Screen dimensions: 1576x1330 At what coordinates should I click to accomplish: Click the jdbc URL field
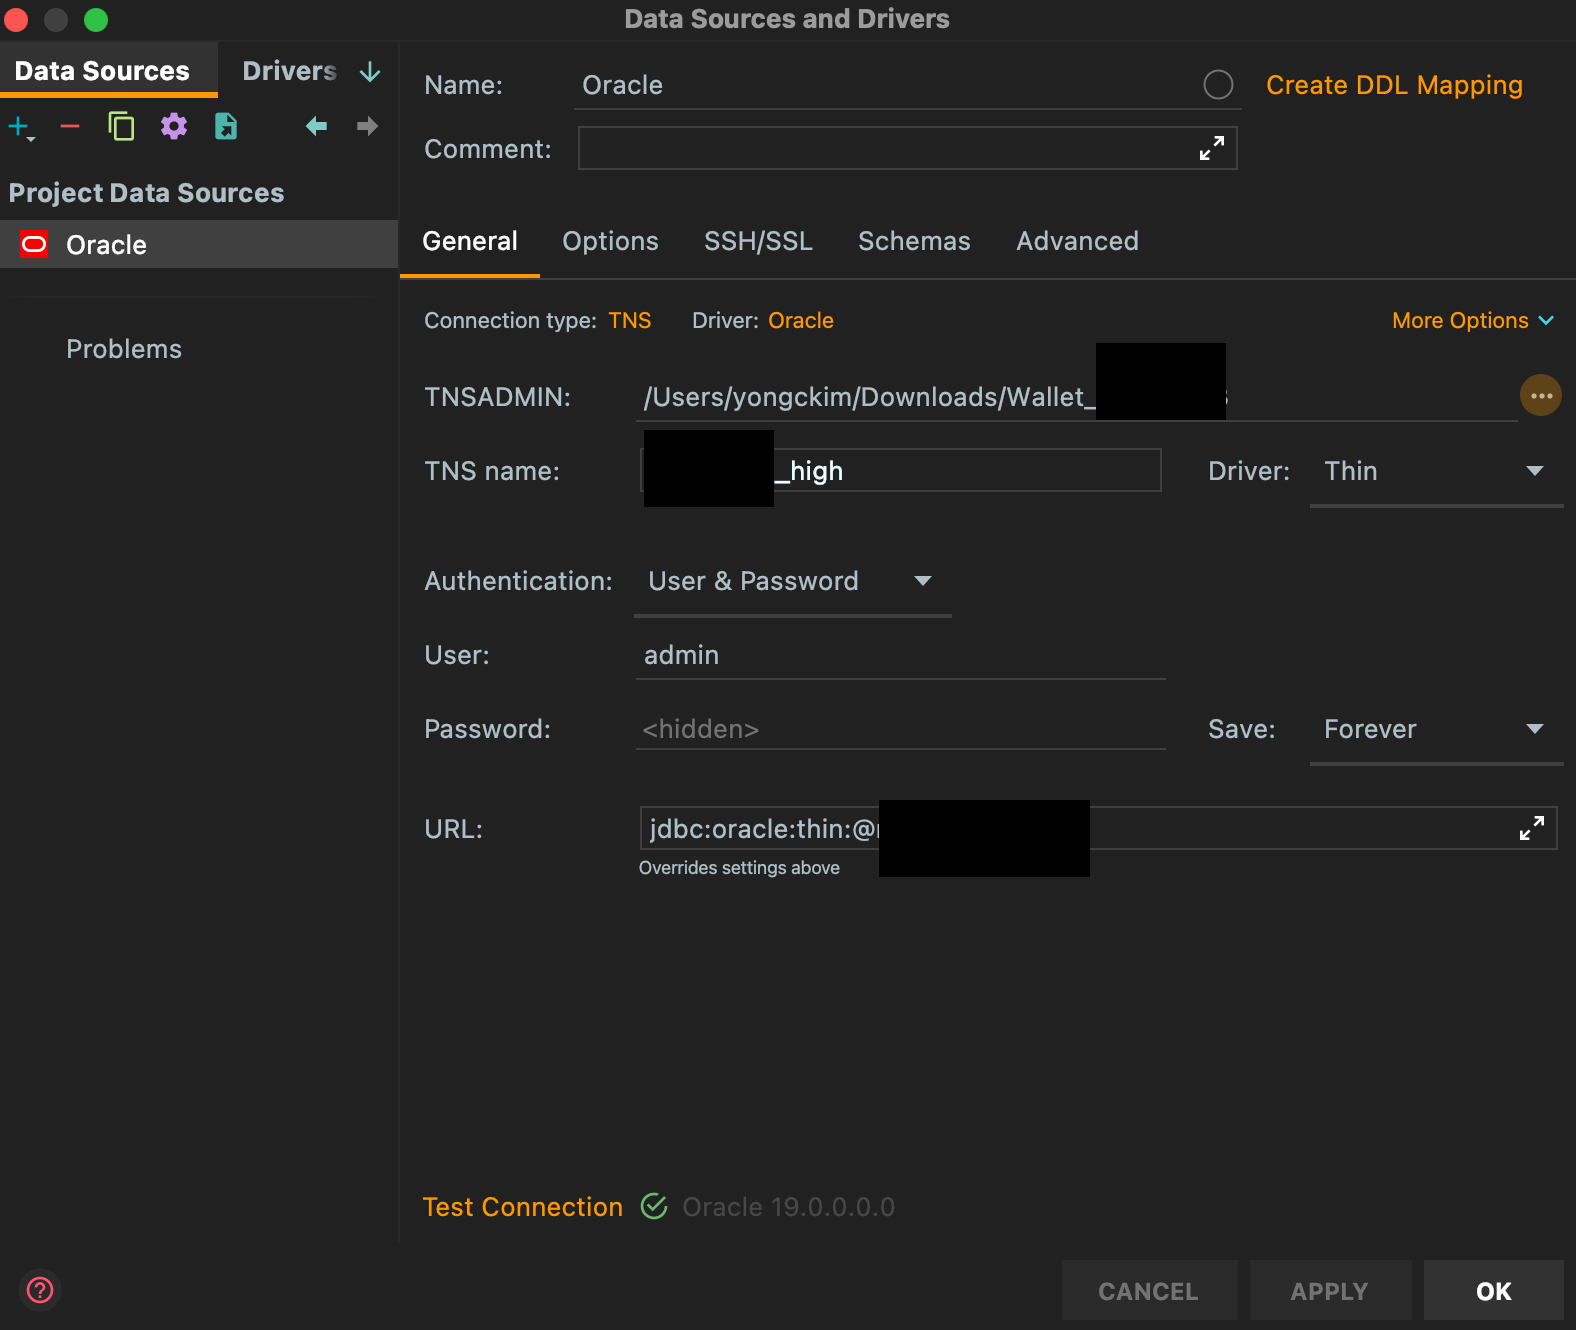(1098, 828)
